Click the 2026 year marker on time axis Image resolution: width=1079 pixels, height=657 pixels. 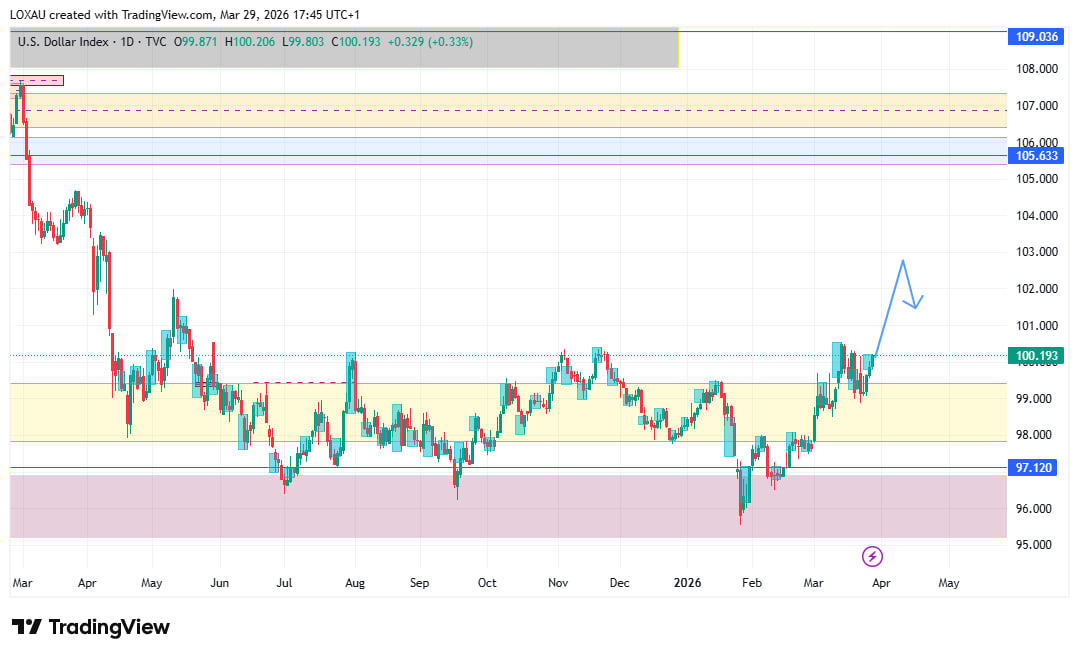pyautogui.click(x=687, y=582)
